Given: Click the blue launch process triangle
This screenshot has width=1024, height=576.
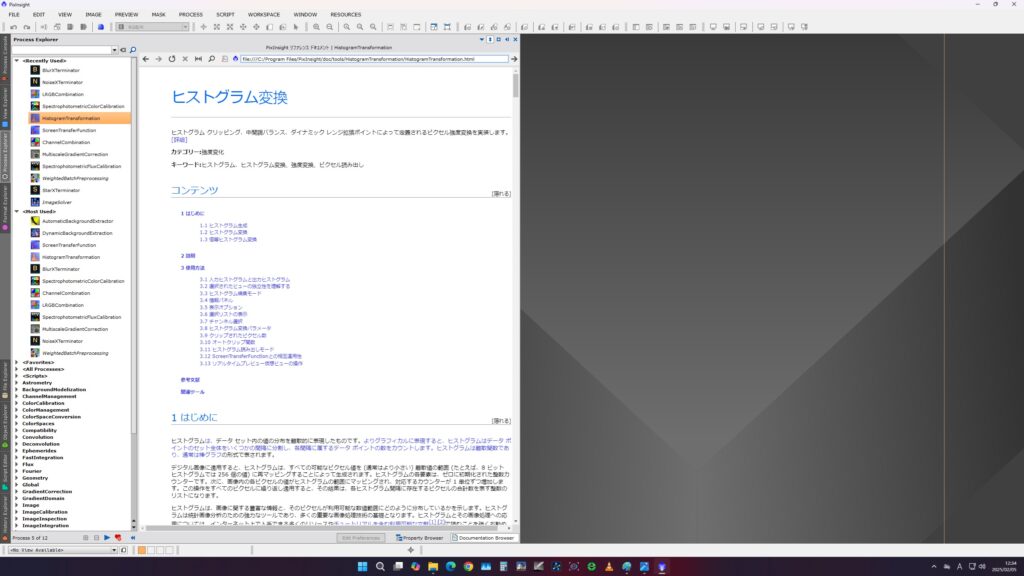Looking at the screenshot, I should [107, 537].
